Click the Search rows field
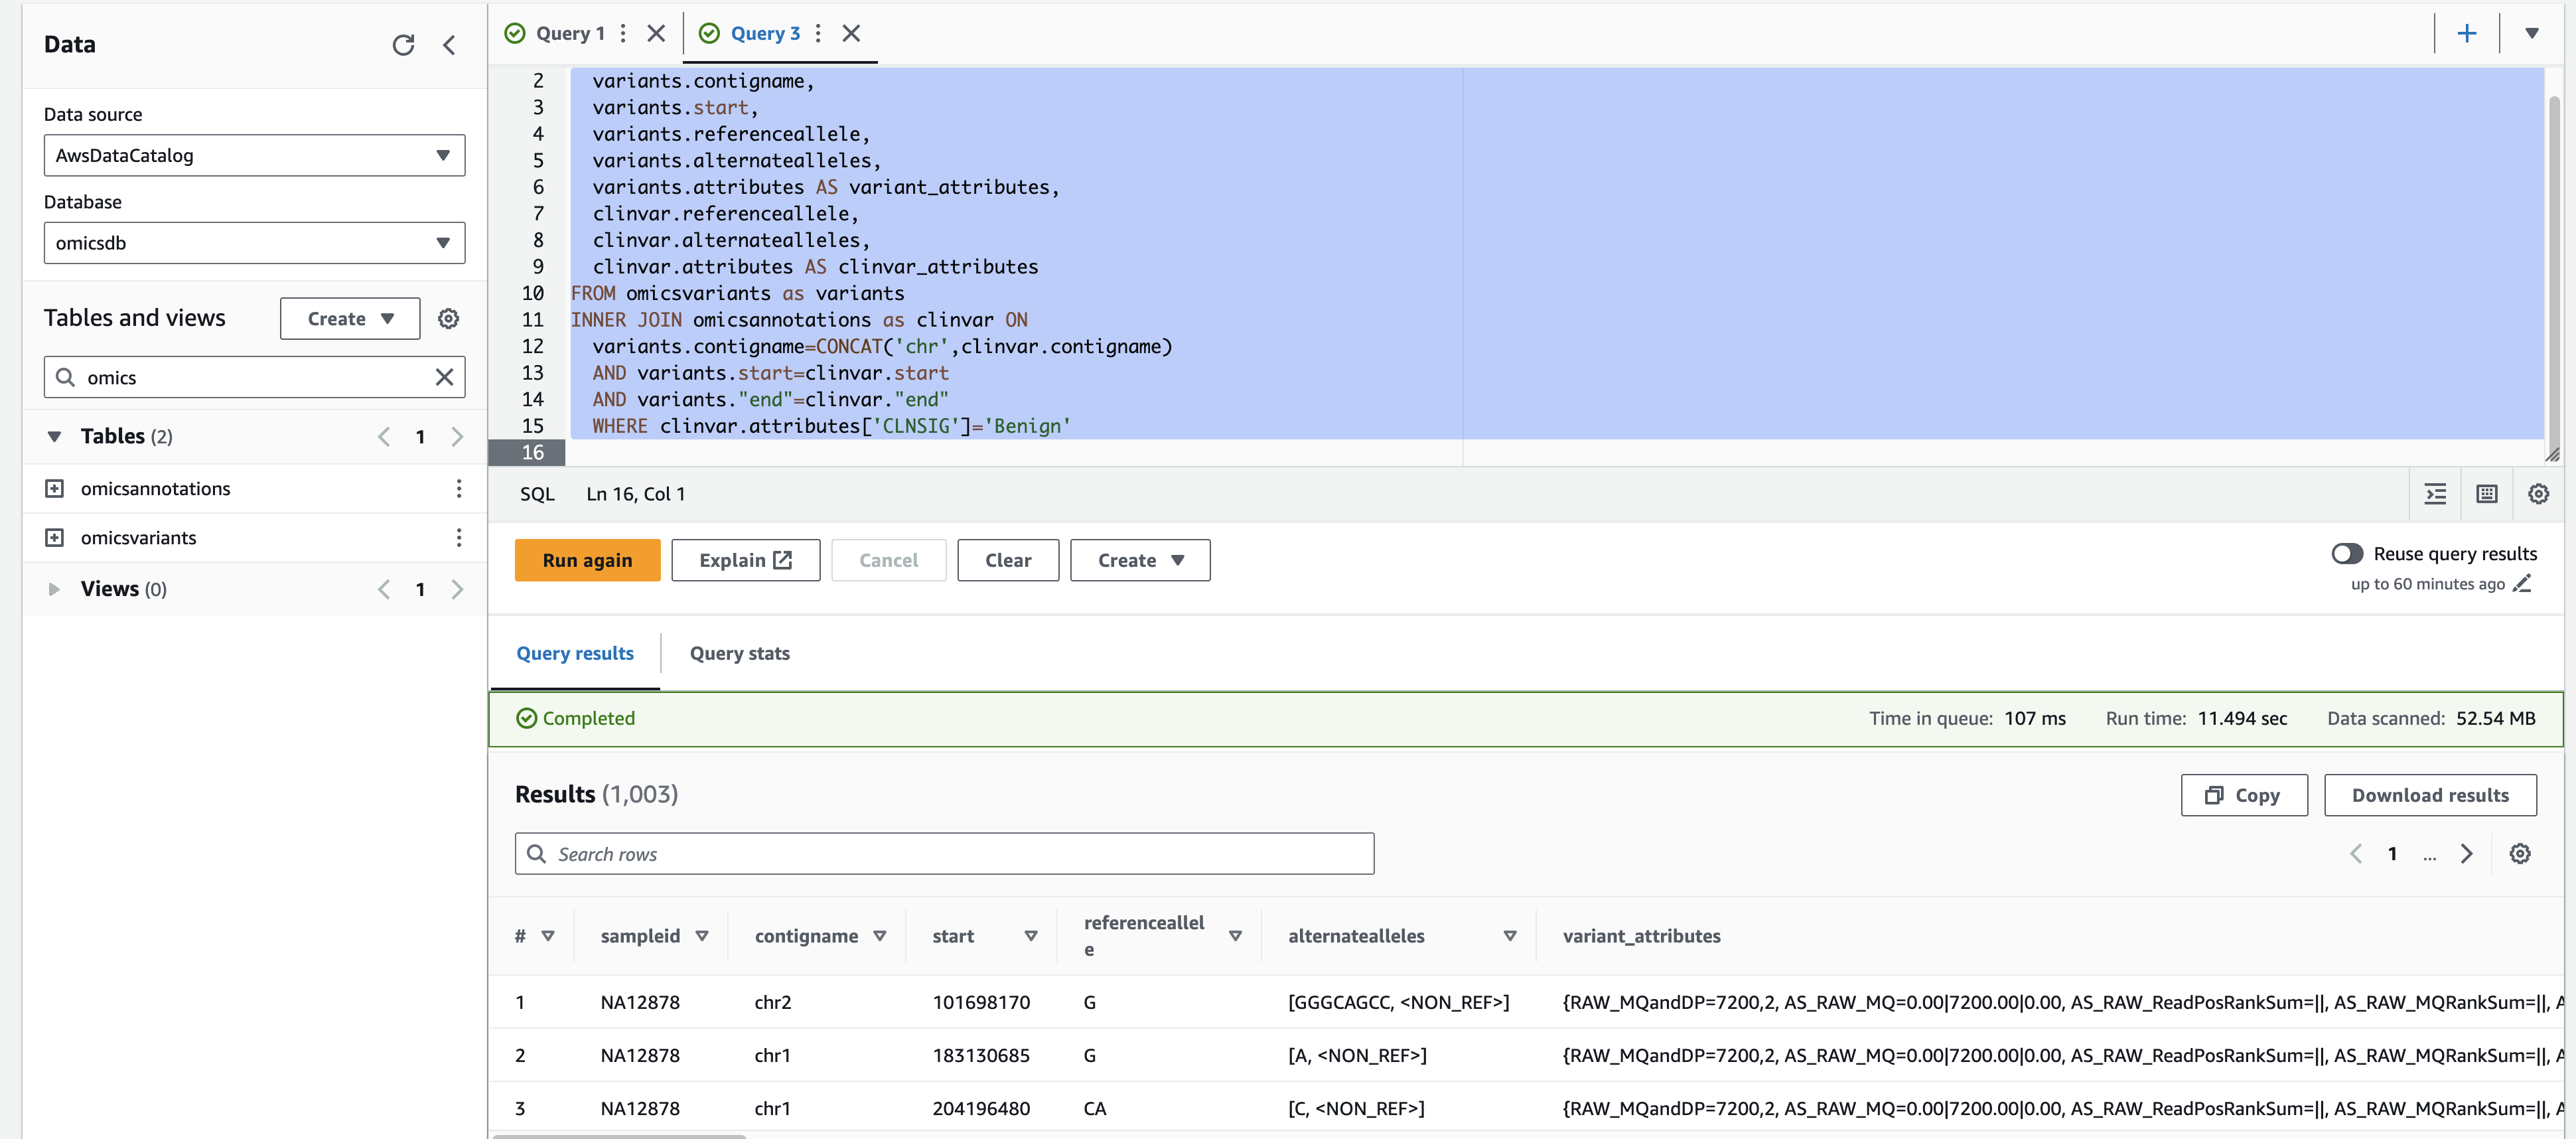This screenshot has width=2576, height=1139. point(944,855)
